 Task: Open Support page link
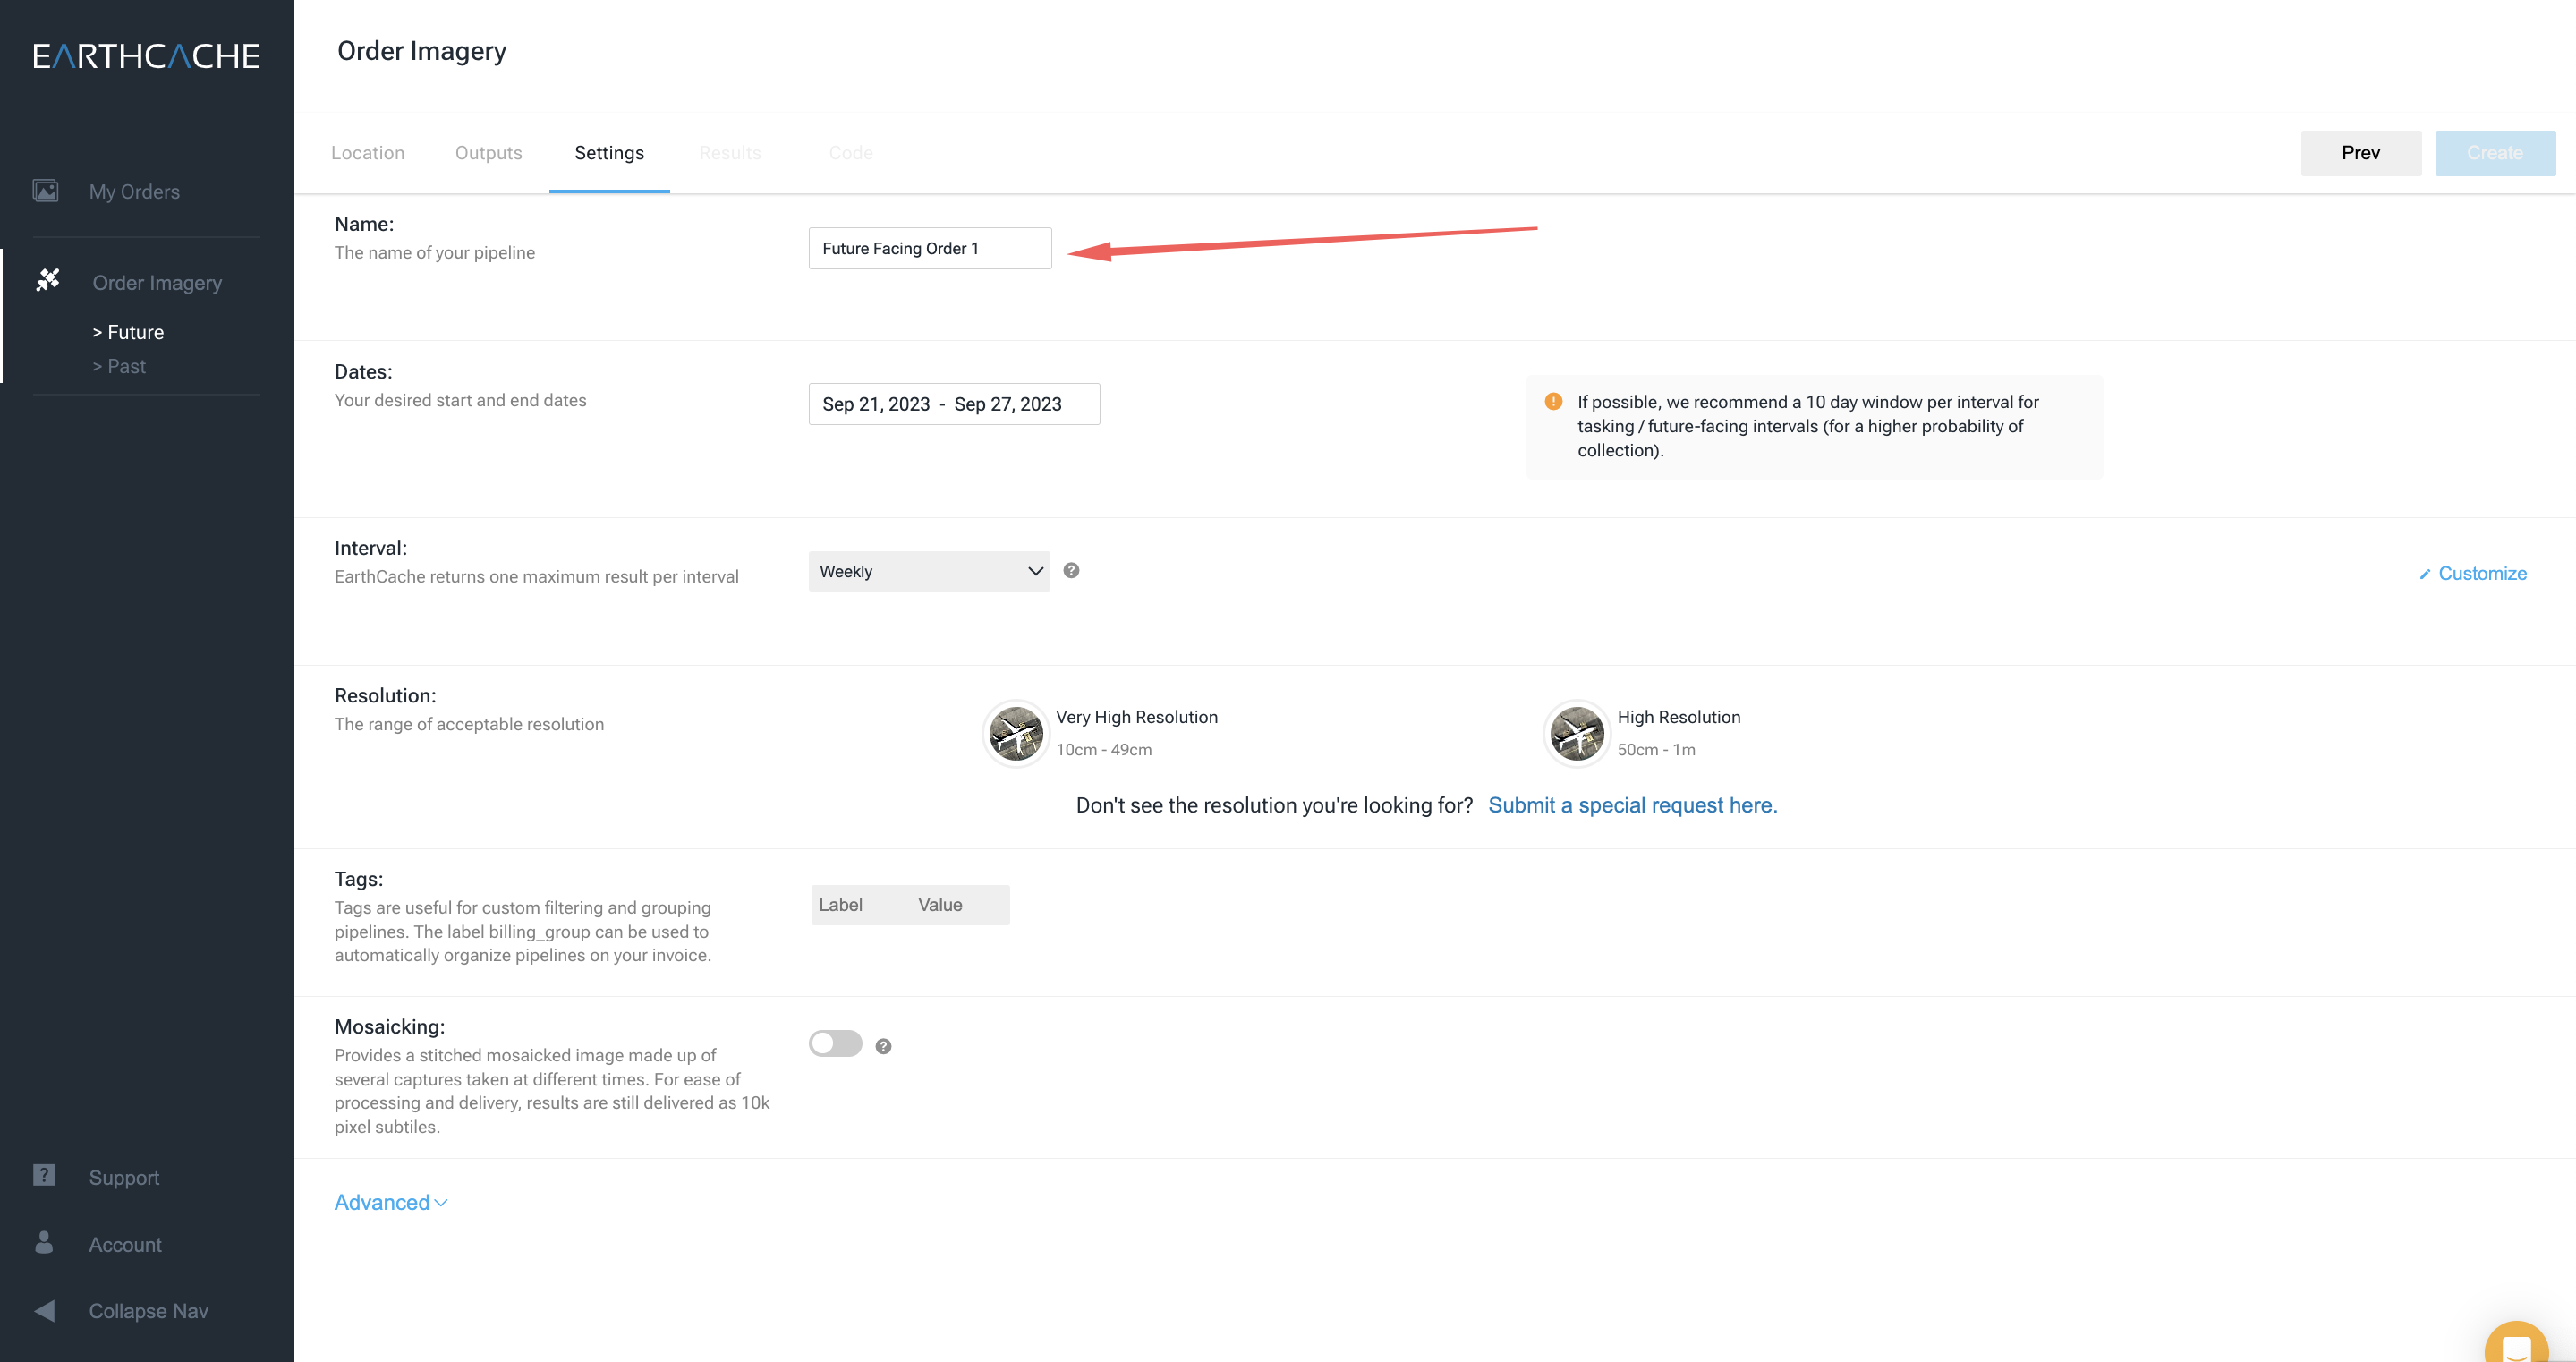124,1177
